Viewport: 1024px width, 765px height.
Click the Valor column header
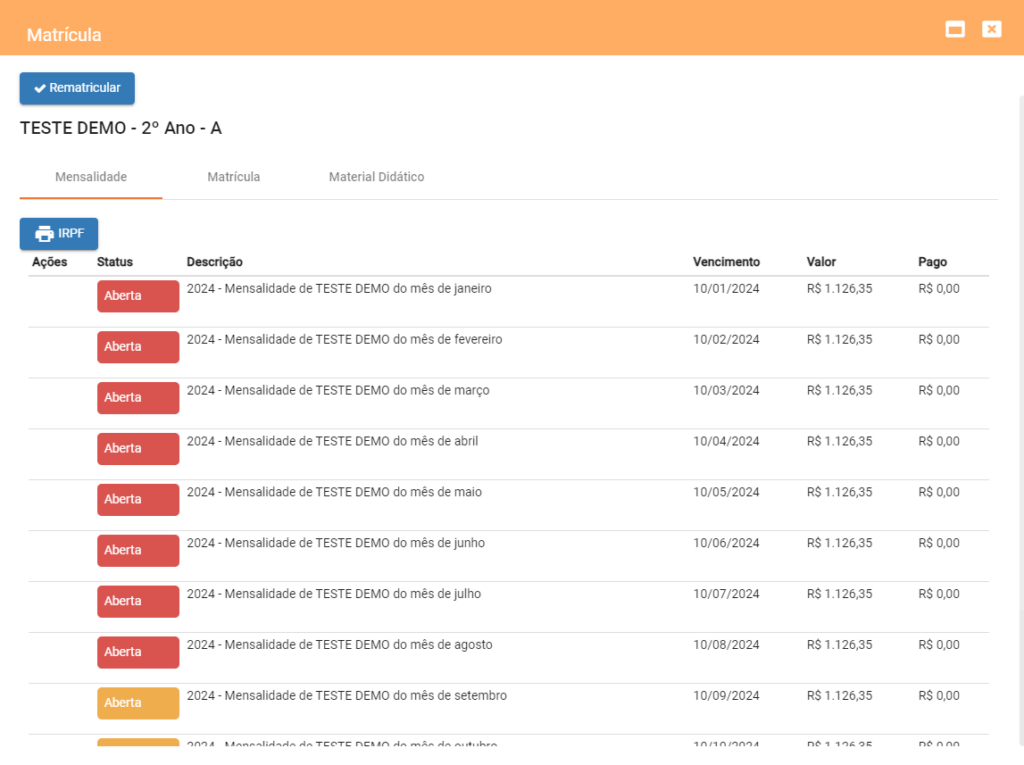[821, 262]
